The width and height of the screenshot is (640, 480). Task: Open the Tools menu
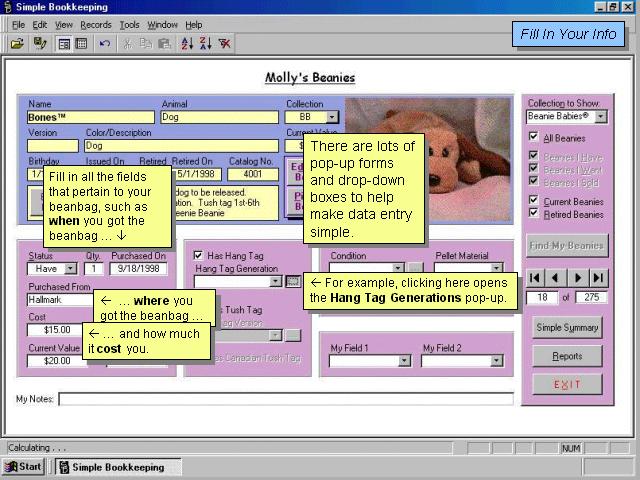(129, 24)
